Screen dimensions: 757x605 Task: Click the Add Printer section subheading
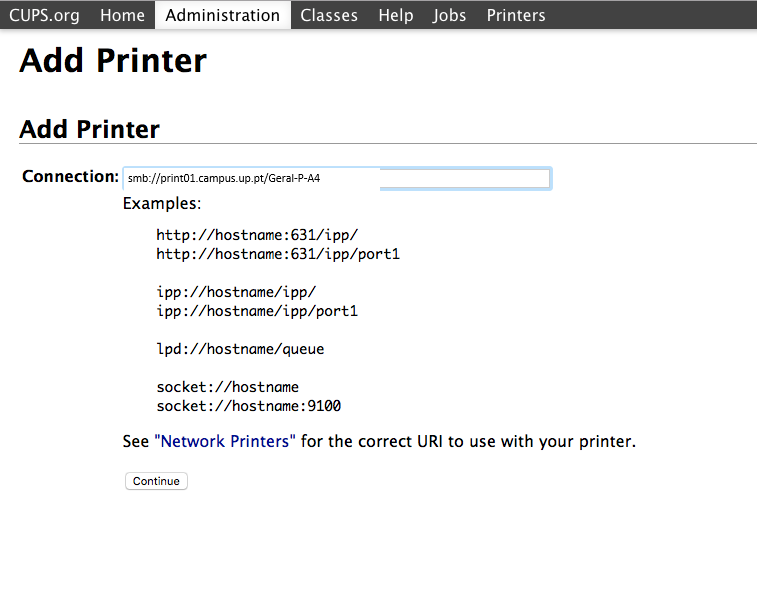point(89,129)
